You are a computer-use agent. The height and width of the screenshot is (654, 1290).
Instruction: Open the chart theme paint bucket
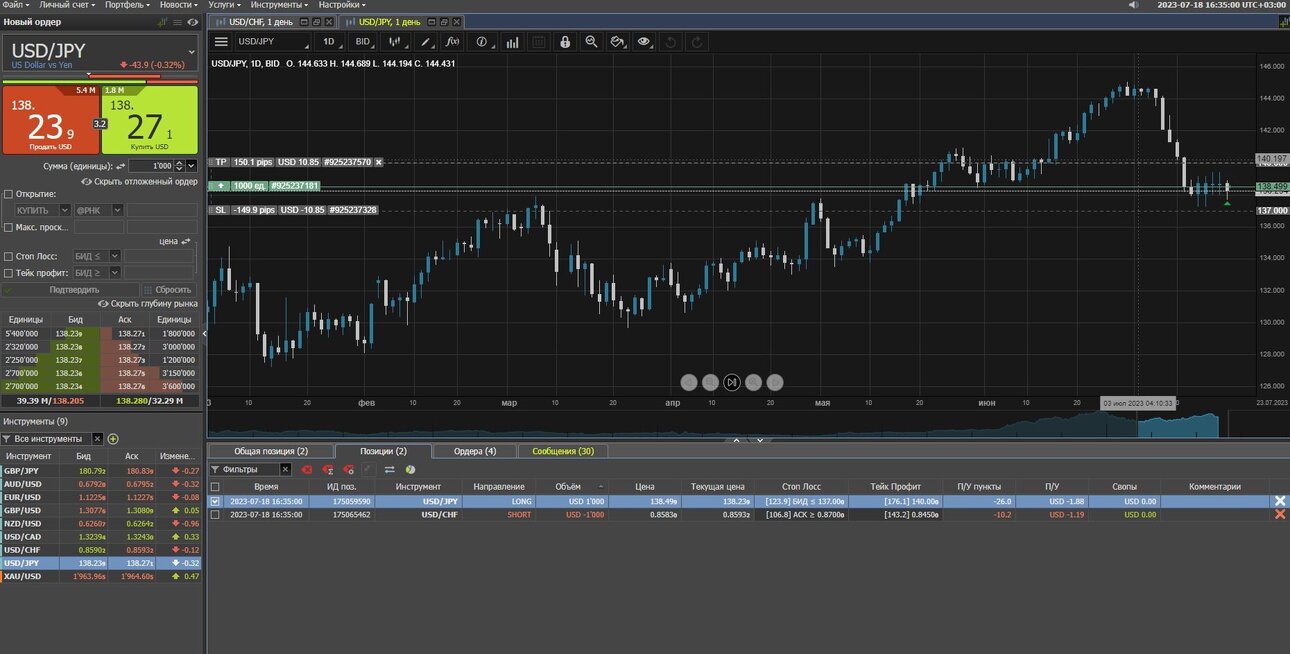(618, 42)
